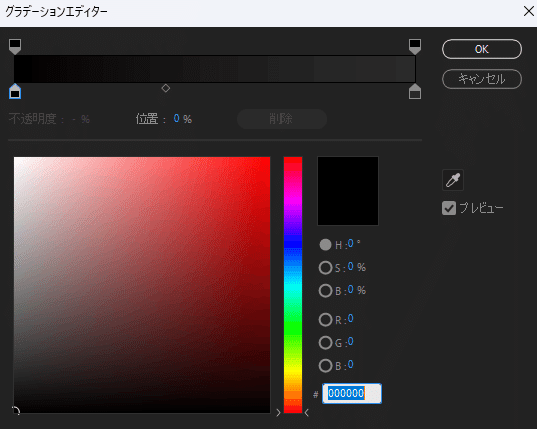537x429 pixels.
Task: Click the hue slider right arrow handle
Action: click(x=307, y=413)
